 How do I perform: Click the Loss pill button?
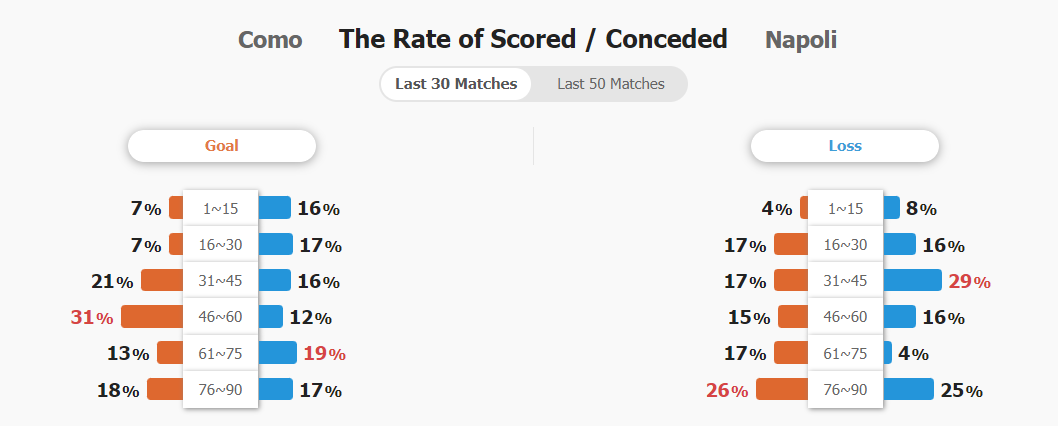(x=845, y=146)
